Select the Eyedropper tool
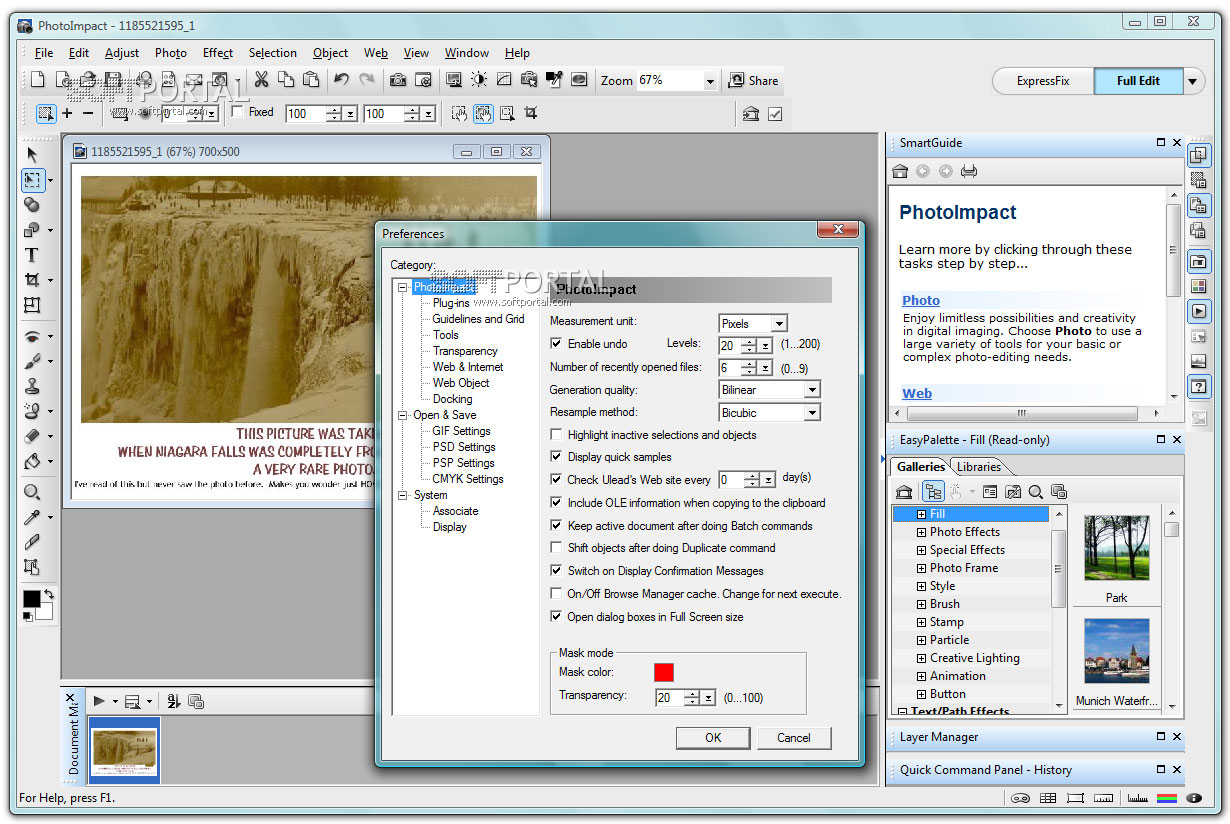This screenshot has height=824, width=1230. click(32, 517)
